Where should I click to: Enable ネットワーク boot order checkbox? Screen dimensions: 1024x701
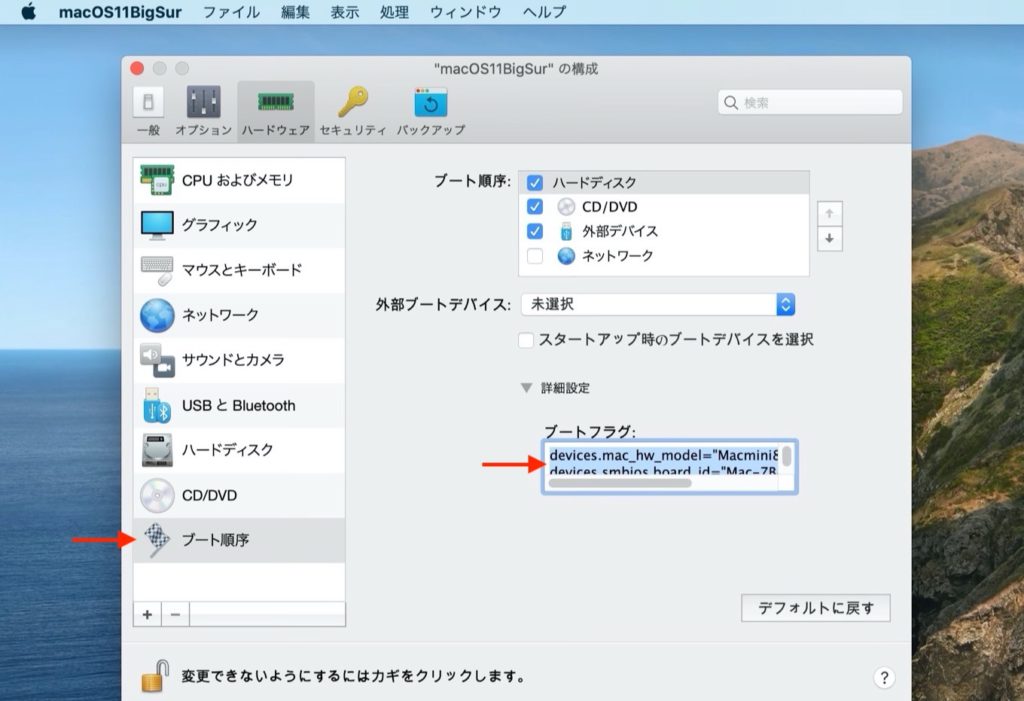[x=535, y=255]
